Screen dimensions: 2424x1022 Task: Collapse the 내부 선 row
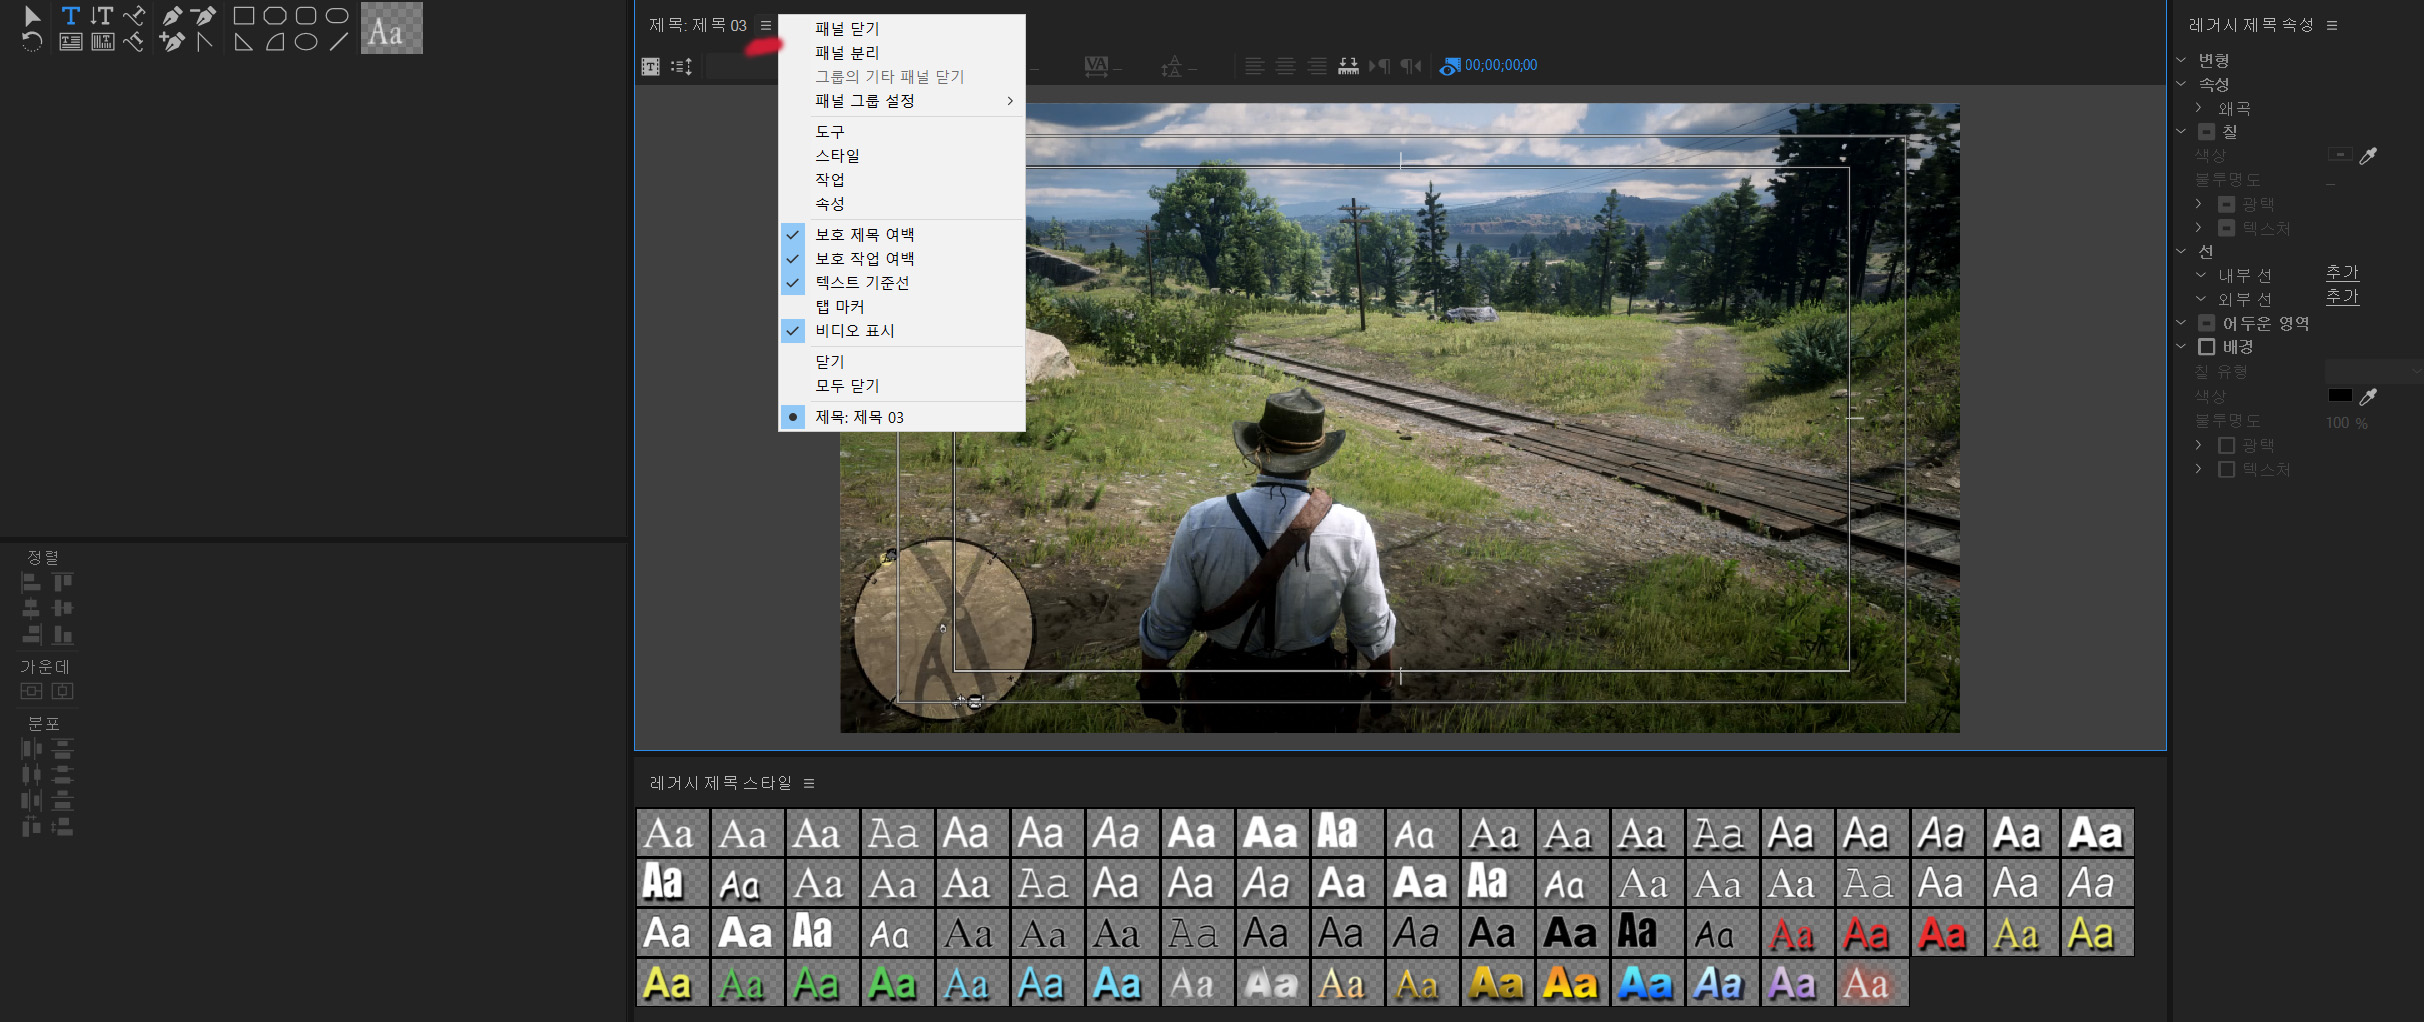(2201, 275)
